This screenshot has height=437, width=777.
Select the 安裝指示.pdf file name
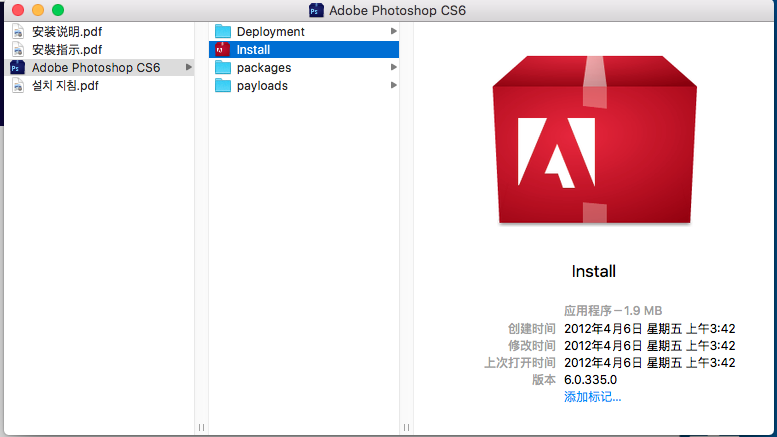pyautogui.click(x=67, y=50)
